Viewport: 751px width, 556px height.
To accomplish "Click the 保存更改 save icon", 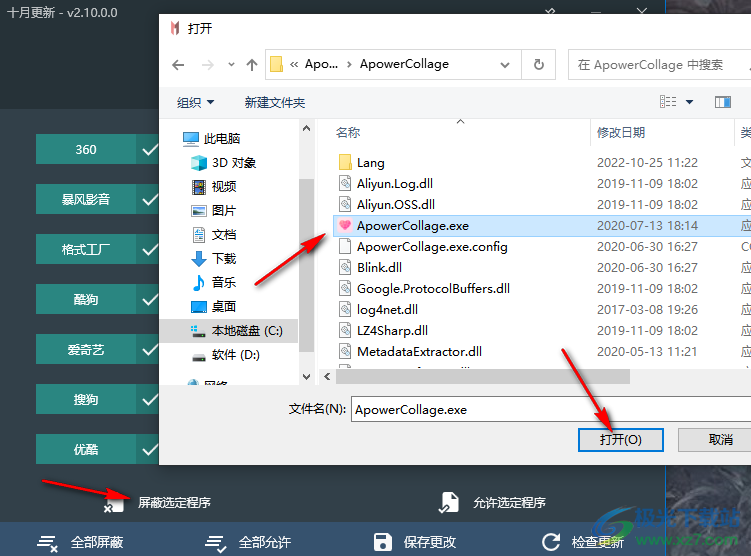I will tap(382, 542).
